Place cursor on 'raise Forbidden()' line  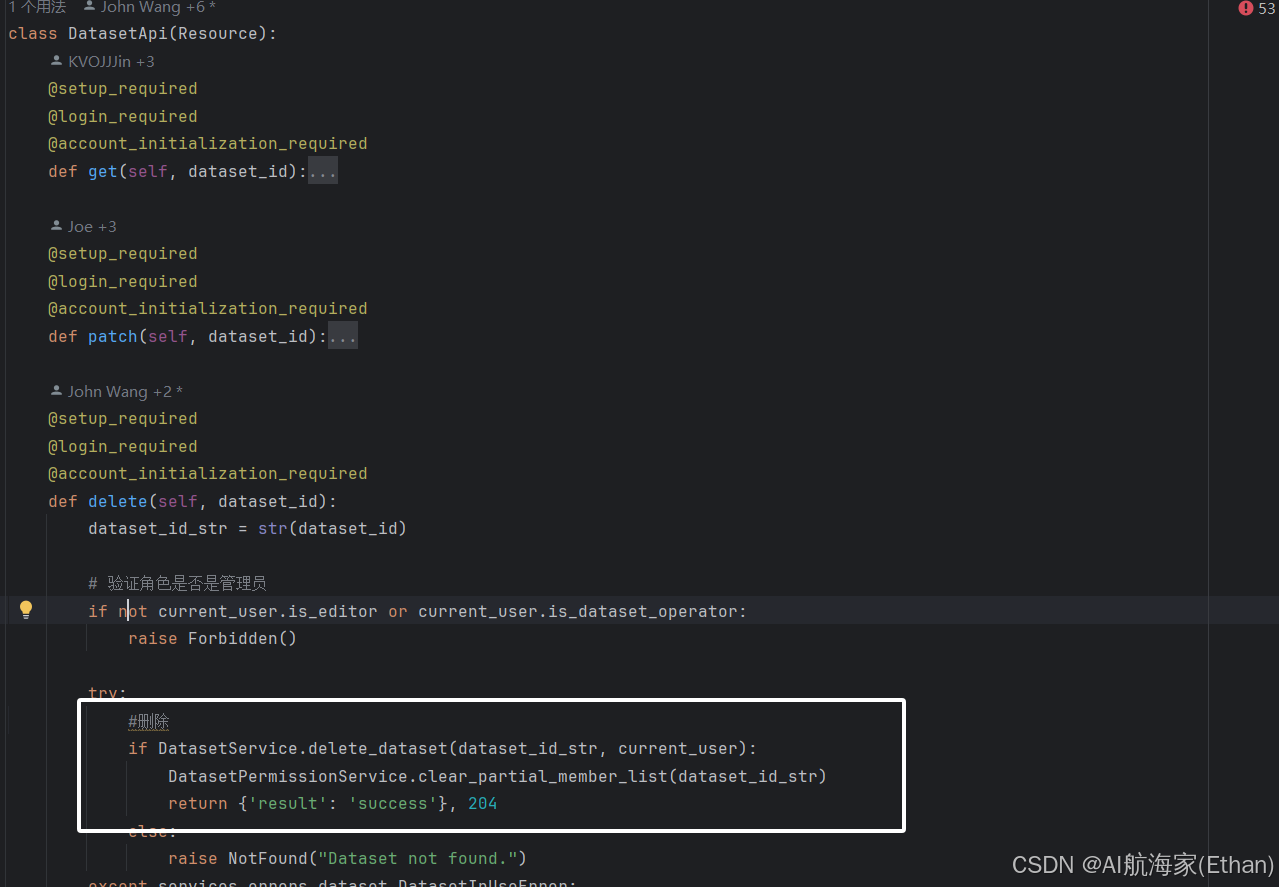pos(213,638)
